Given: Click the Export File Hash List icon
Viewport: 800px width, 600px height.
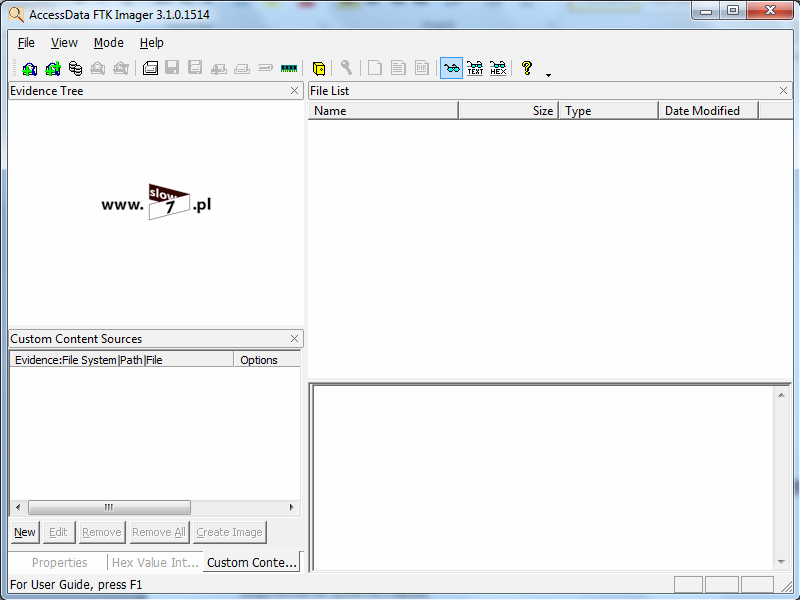Looking at the screenshot, I should (x=398, y=68).
